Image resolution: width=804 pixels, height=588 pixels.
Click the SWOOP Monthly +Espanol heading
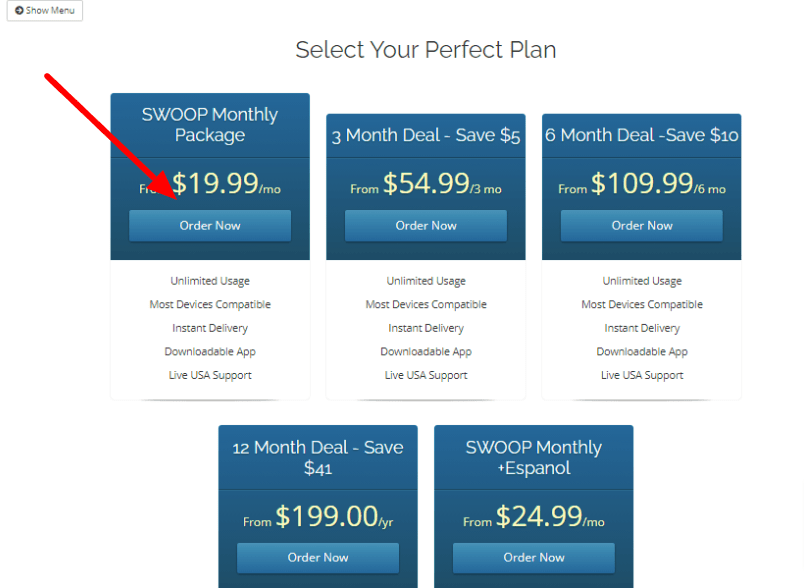(x=534, y=457)
